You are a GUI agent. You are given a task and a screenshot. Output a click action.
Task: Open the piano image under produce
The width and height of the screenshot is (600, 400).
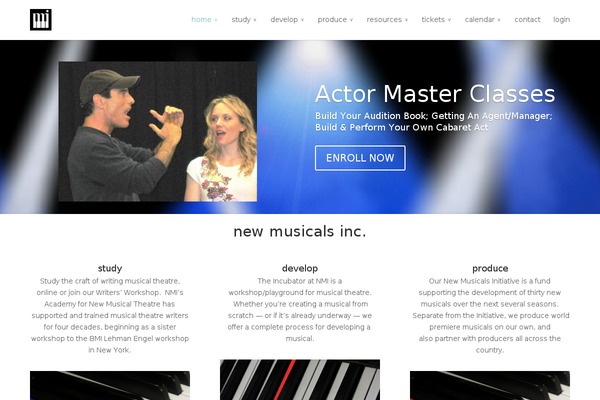[x=490, y=385]
